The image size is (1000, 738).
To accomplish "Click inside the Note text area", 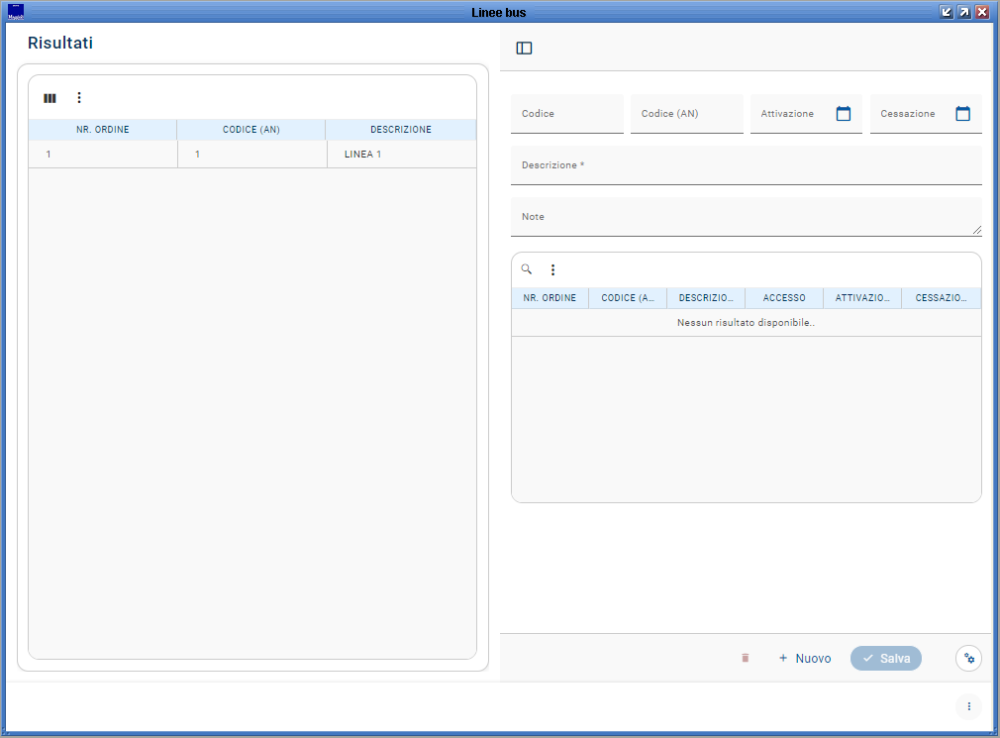I will tap(745, 217).
